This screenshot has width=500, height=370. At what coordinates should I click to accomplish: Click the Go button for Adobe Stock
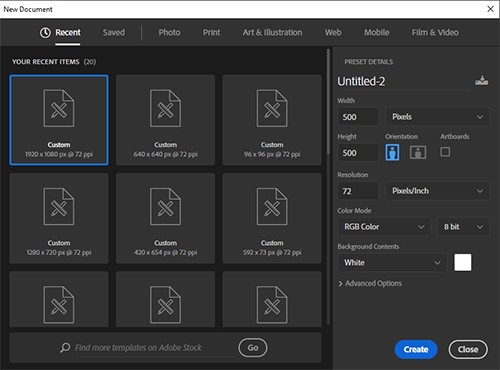[253, 348]
